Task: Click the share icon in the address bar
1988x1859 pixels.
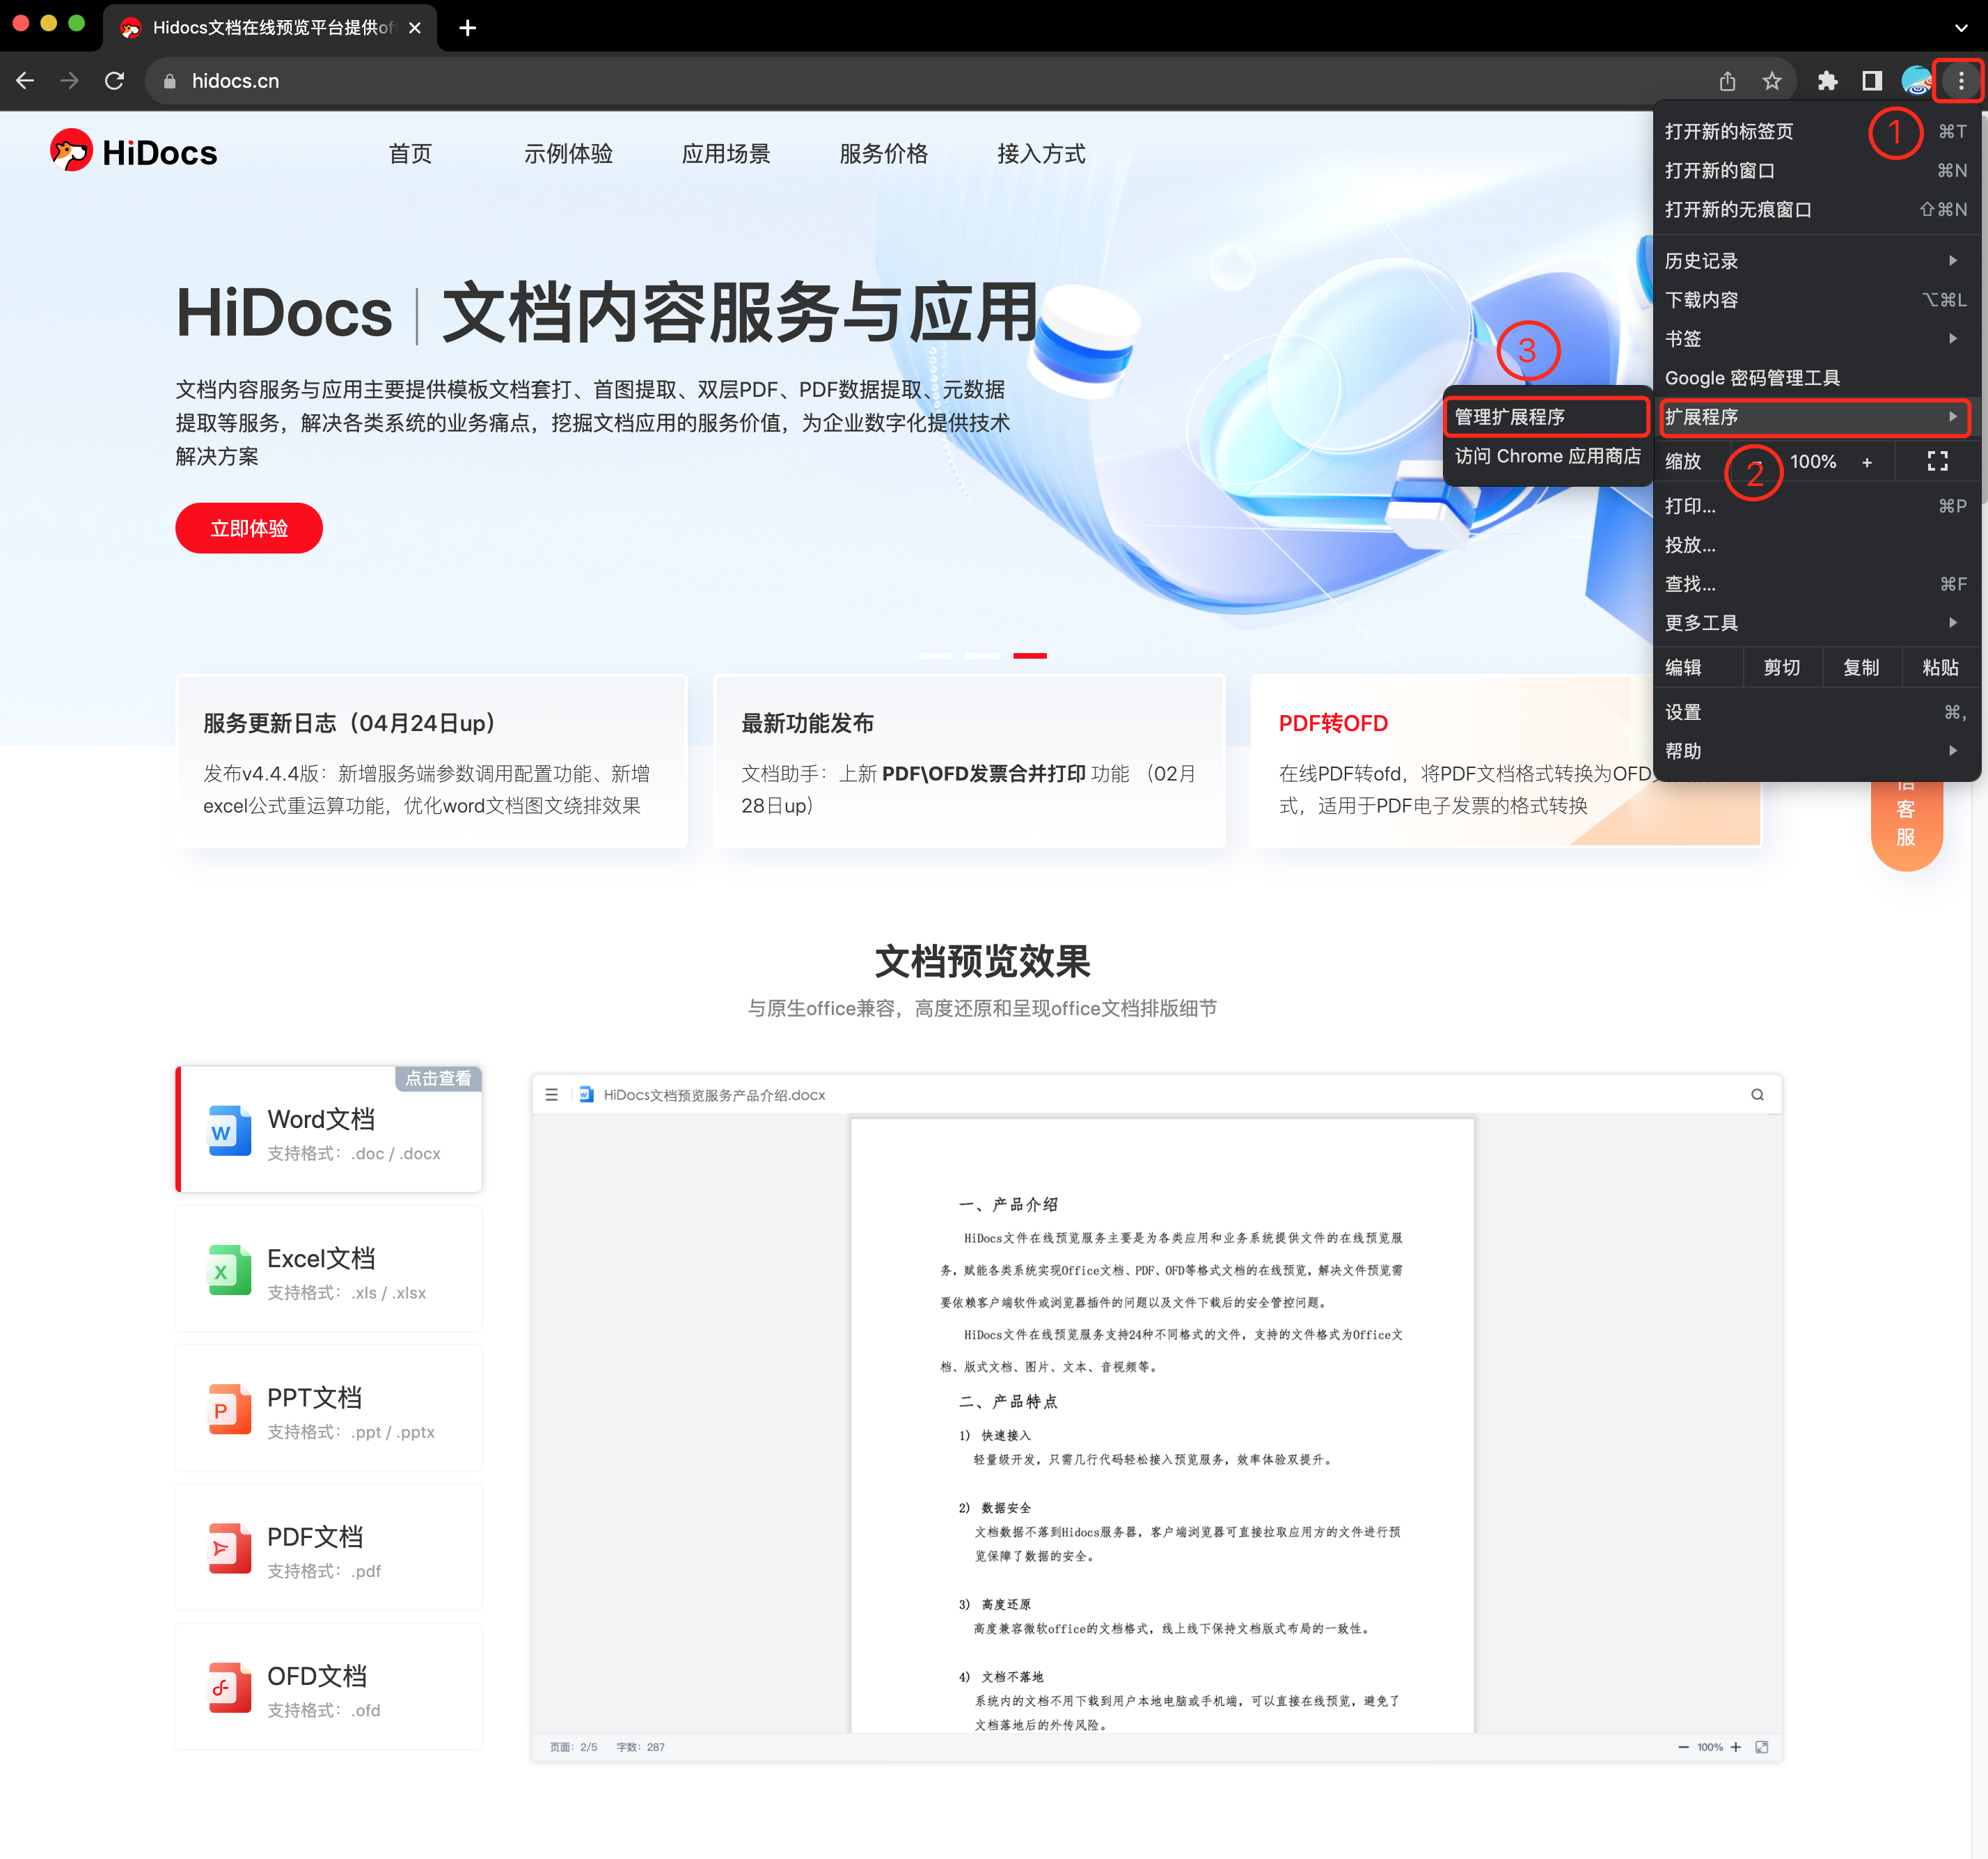Action: point(1728,81)
